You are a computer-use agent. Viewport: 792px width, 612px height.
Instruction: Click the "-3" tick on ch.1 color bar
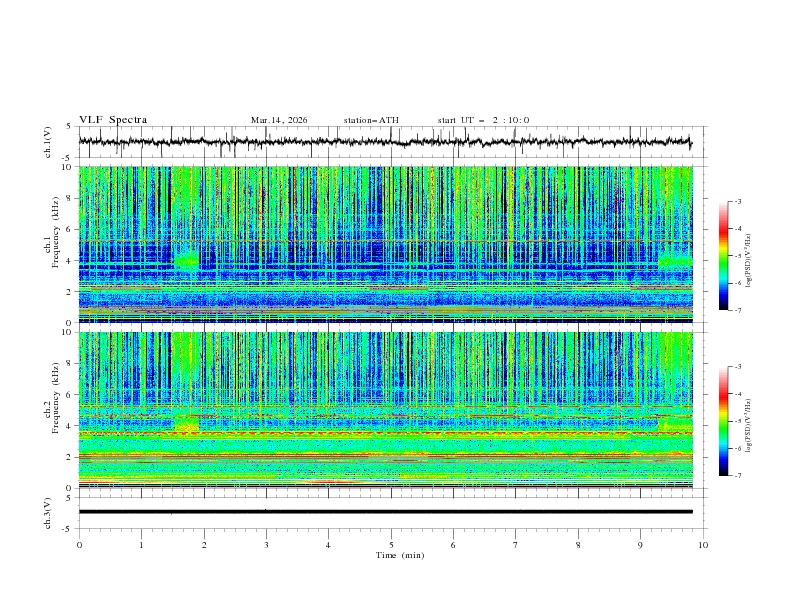pos(738,201)
